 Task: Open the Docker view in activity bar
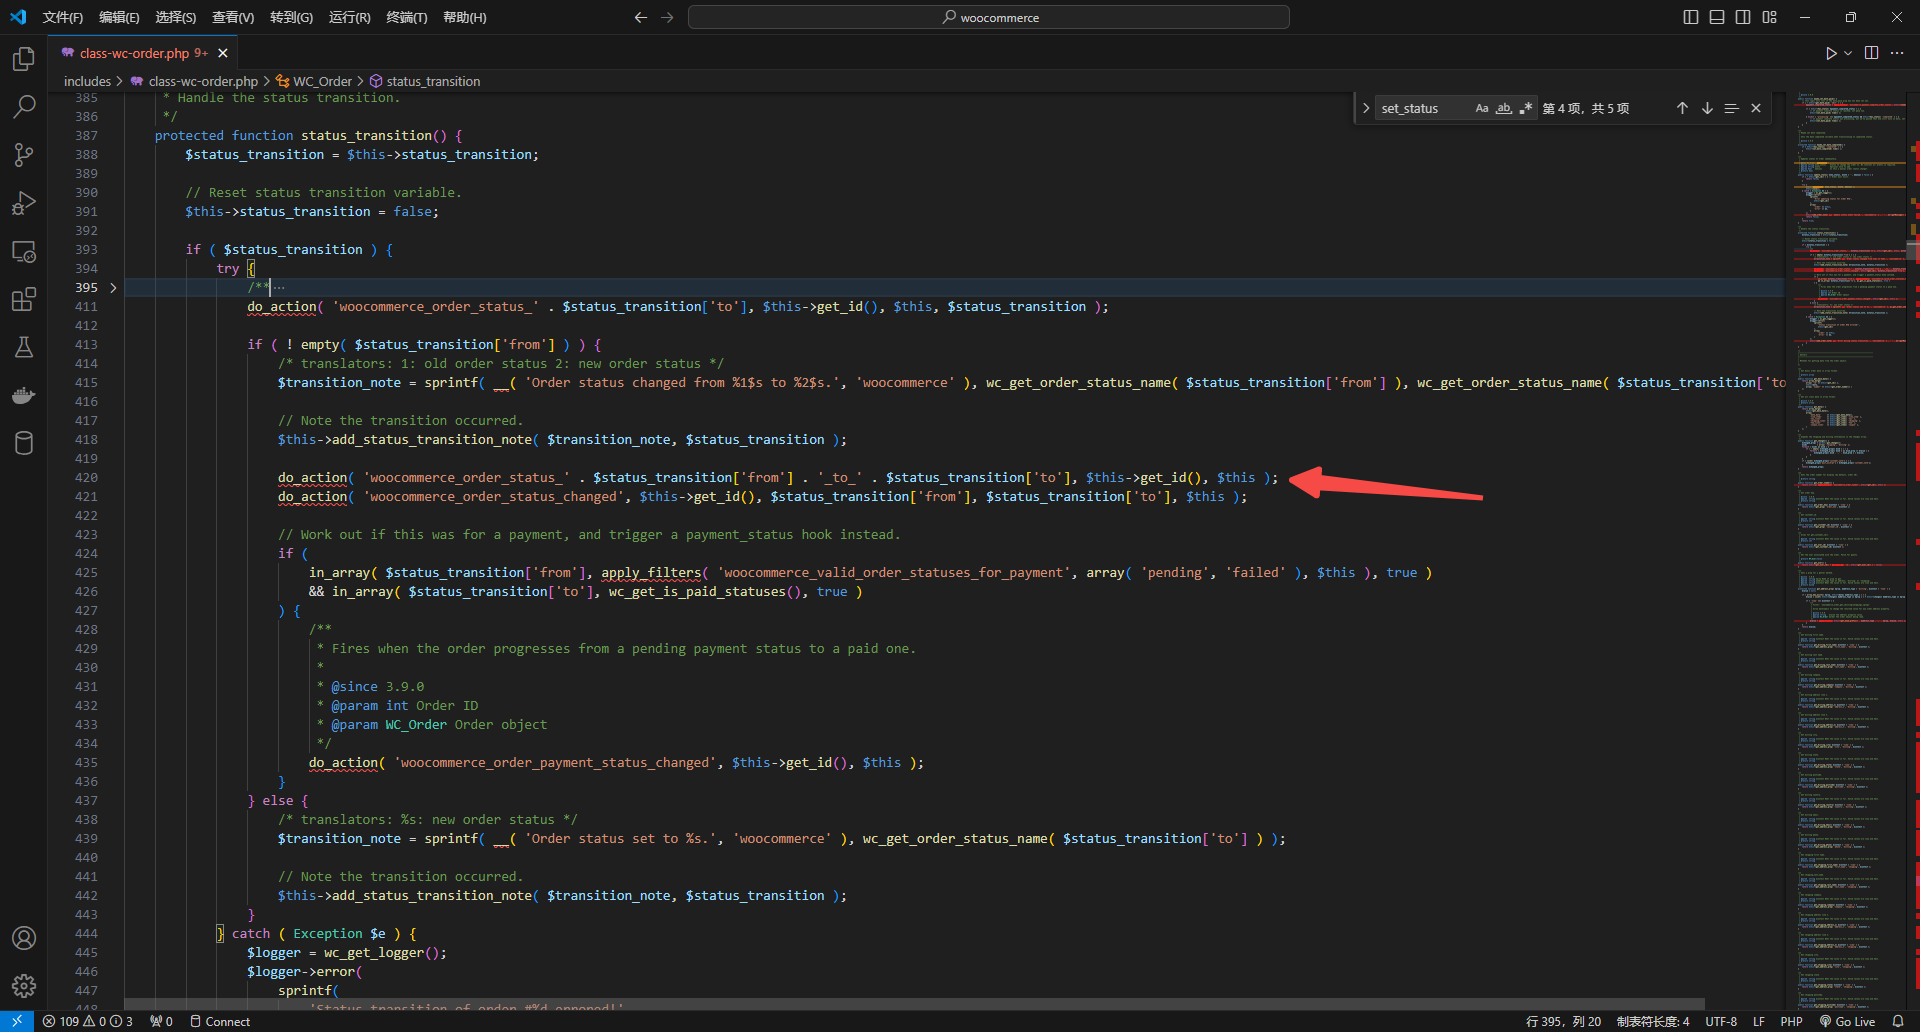tap(24, 395)
